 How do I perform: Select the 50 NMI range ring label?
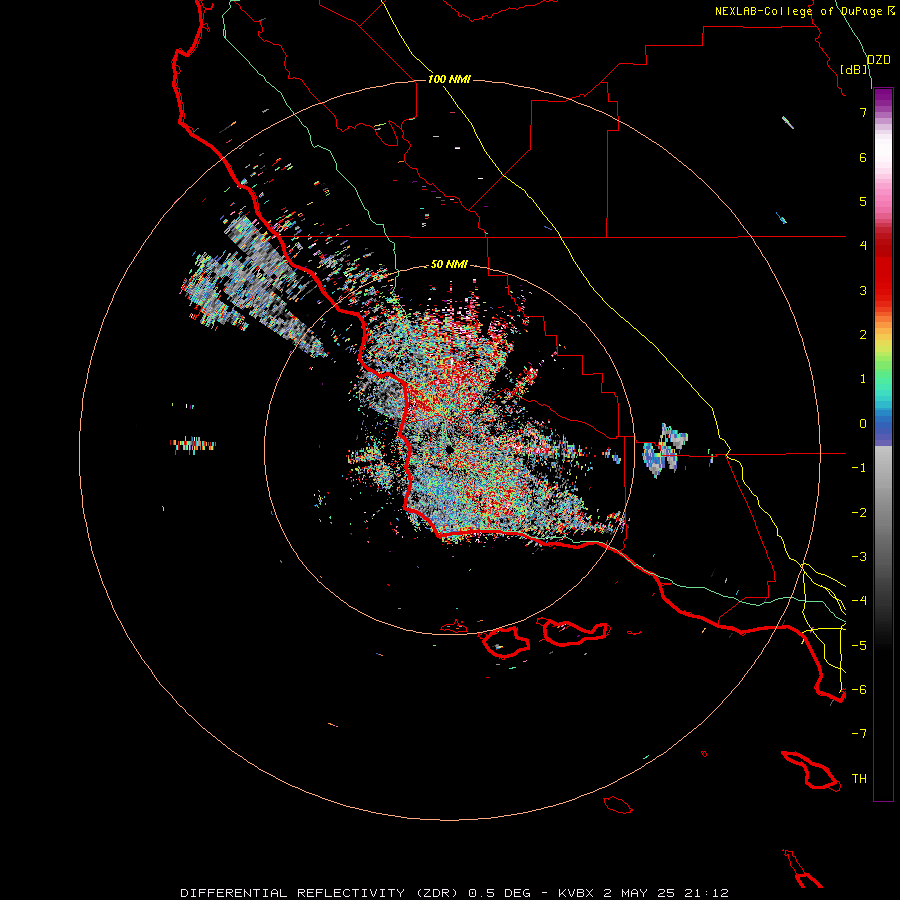449,264
